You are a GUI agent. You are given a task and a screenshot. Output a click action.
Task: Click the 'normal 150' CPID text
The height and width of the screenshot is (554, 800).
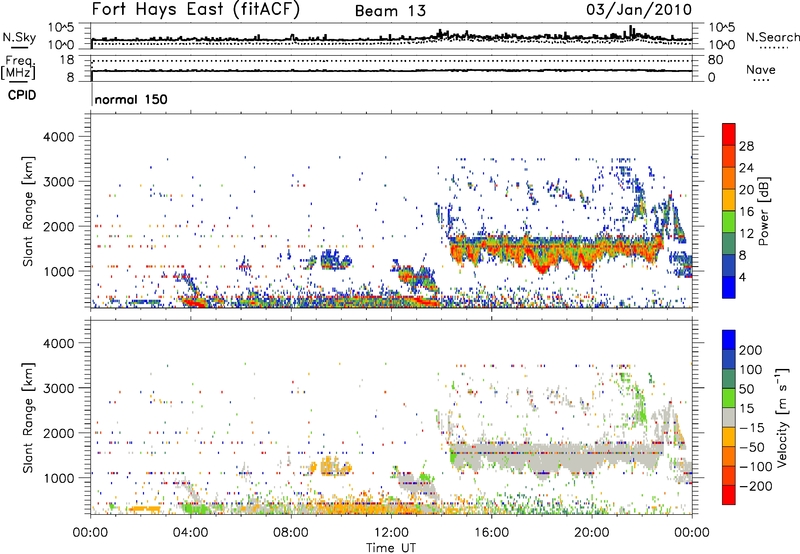131,99
